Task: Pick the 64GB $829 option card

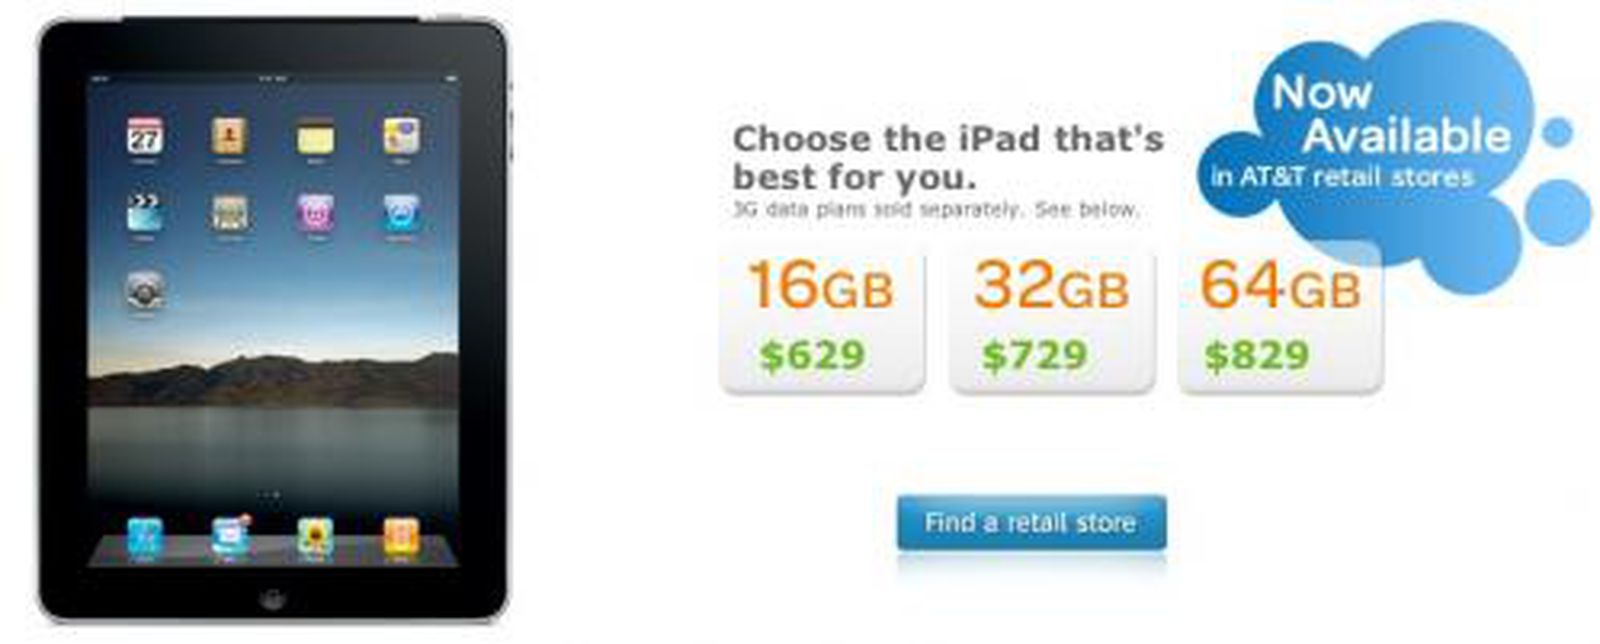Action: [1281, 322]
